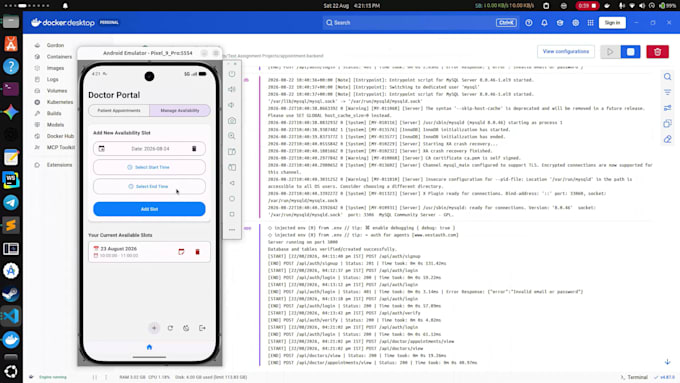The height and width of the screenshot is (383, 680).
Task: Open MCP Toolkit in sidebar
Action: click(61, 147)
